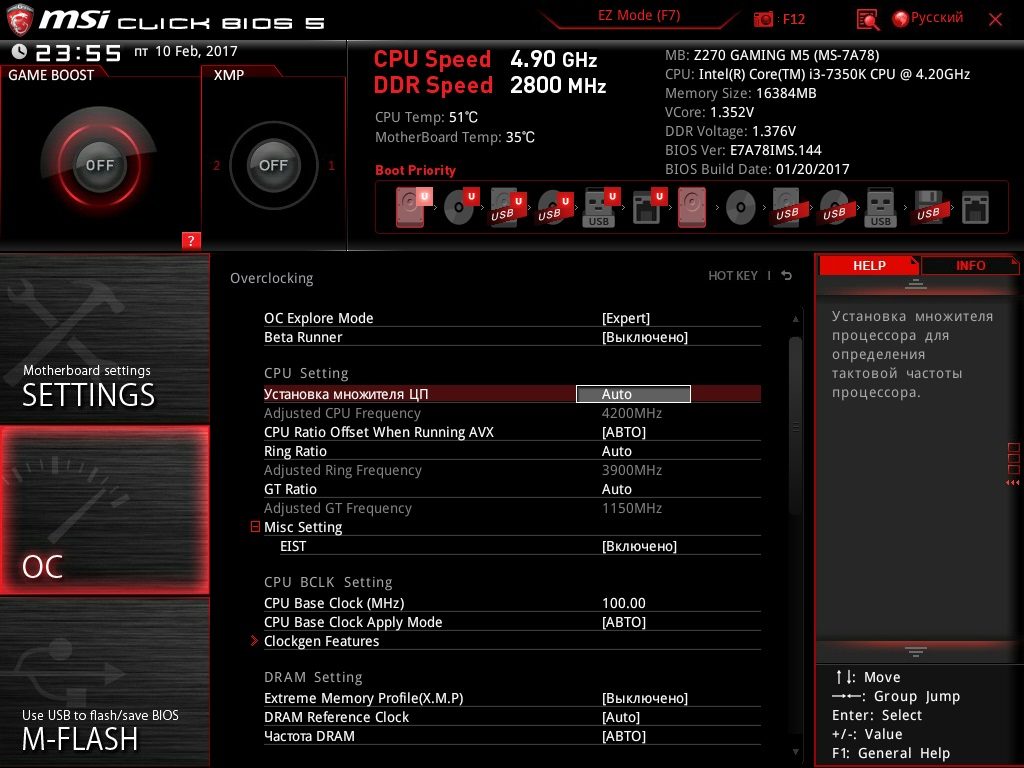The width and height of the screenshot is (1024, 768).
Task: Open the SETTINGS motherboard section
Action: pos(104,339)
